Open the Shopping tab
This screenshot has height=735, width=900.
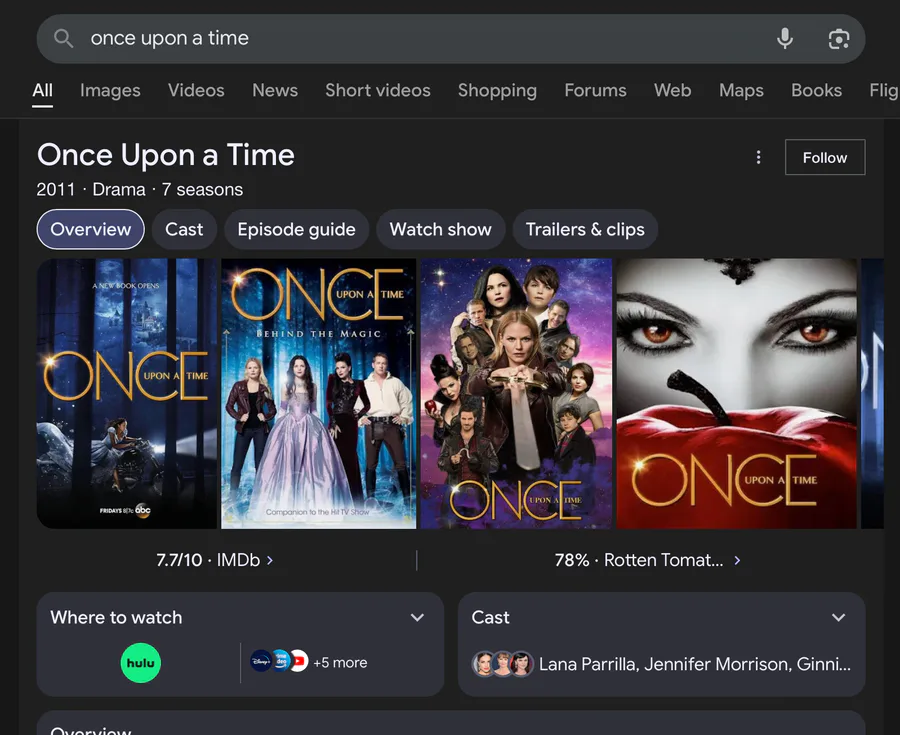pyautogui.click(x=497, y=90)
